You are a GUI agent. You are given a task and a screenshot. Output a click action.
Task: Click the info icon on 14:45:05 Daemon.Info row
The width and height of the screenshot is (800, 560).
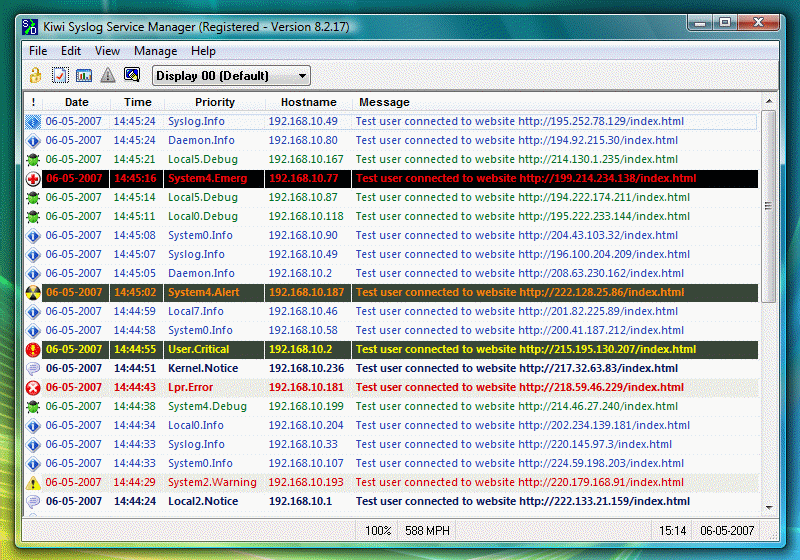coord(33,274)
